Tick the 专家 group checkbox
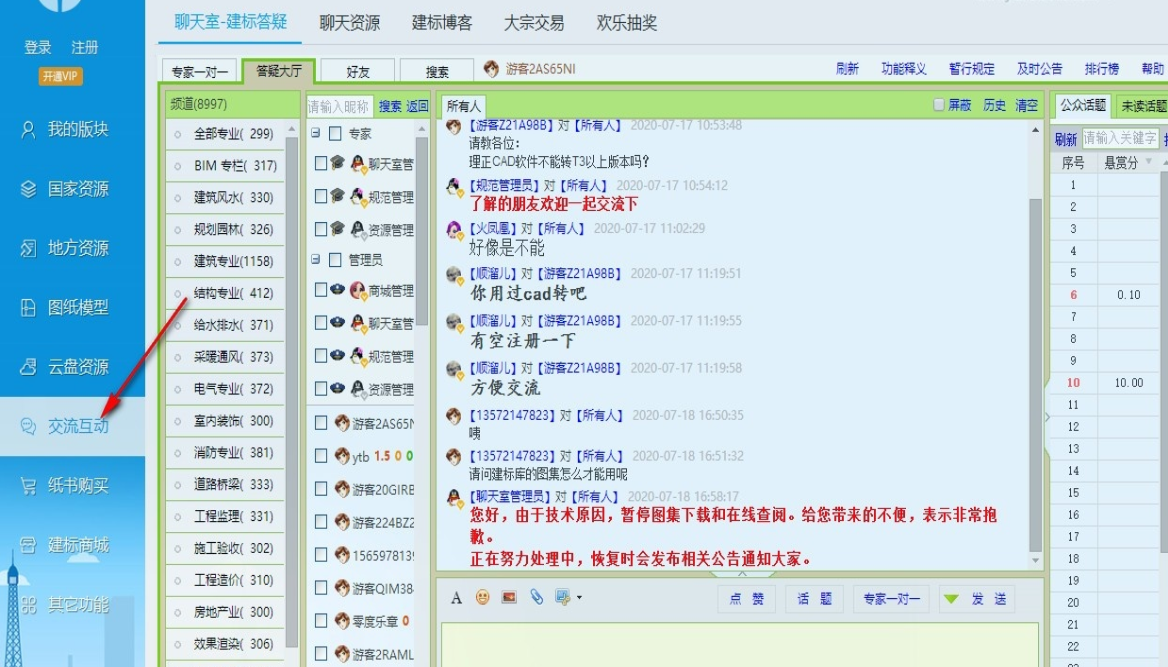The height and width of the screenshot is (667, 1168). tap(335, 133)
